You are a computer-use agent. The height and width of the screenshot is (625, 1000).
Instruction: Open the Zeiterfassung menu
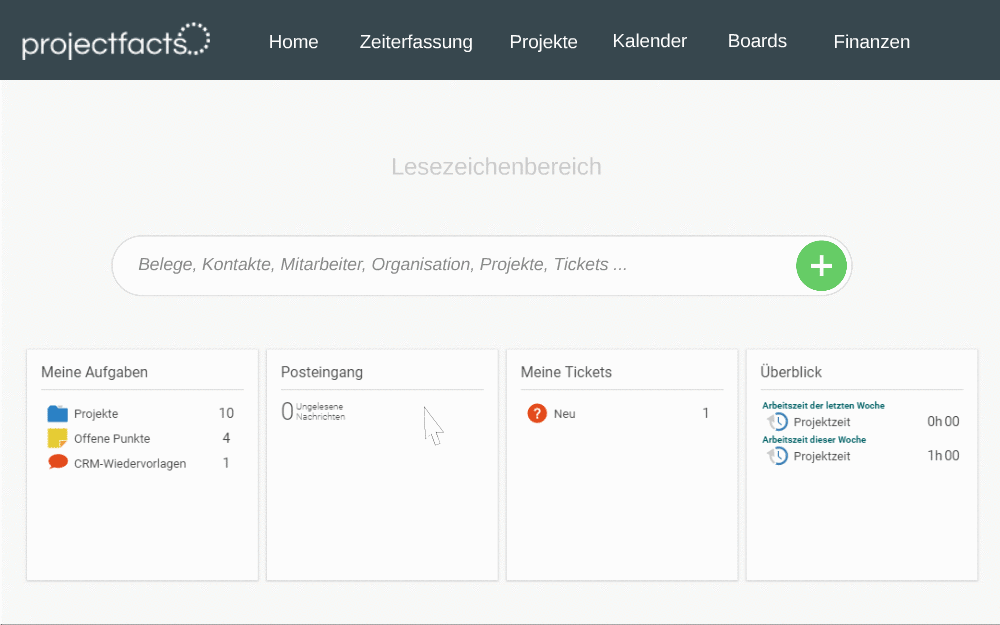(416, 41)
